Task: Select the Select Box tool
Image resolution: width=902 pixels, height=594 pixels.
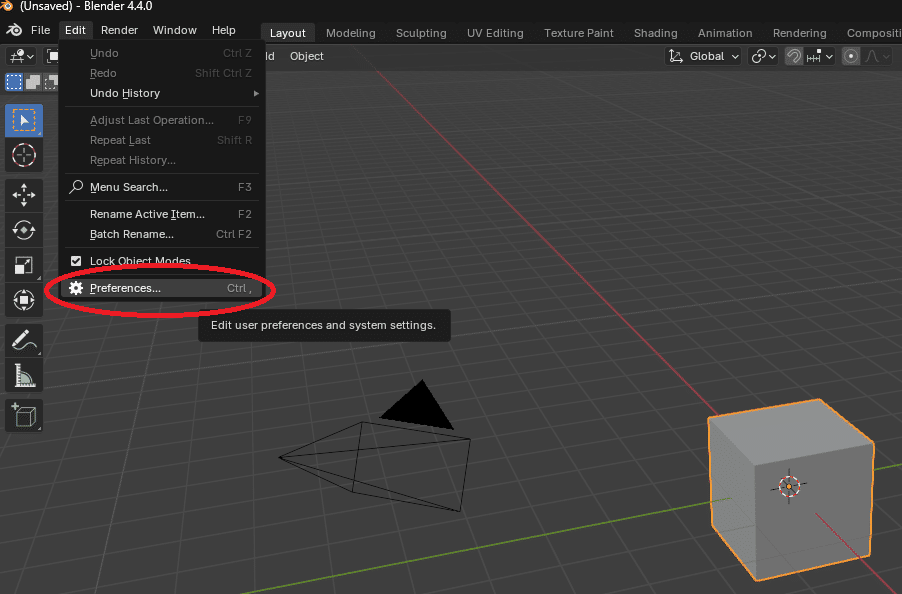Action: click(23, 120)
